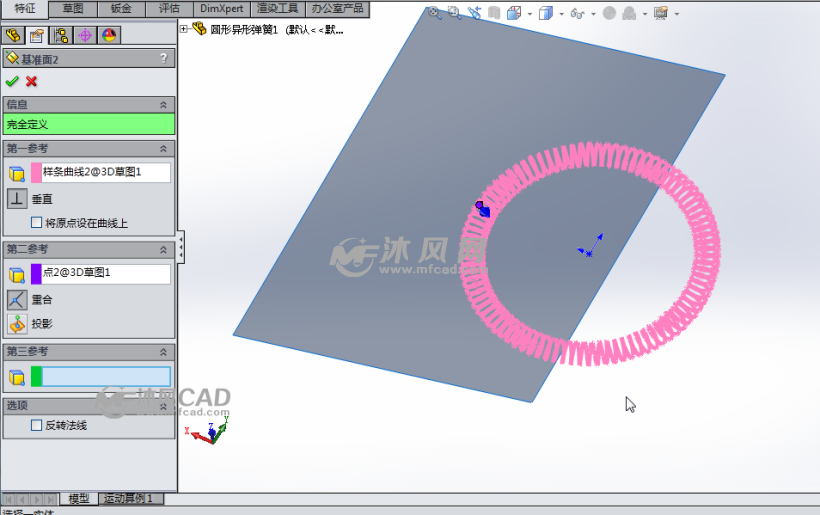Viewport: 820px width, 515px height.
Task: Expand the 圆形异形弹簧1 tree node
Action: coord(184,29)
